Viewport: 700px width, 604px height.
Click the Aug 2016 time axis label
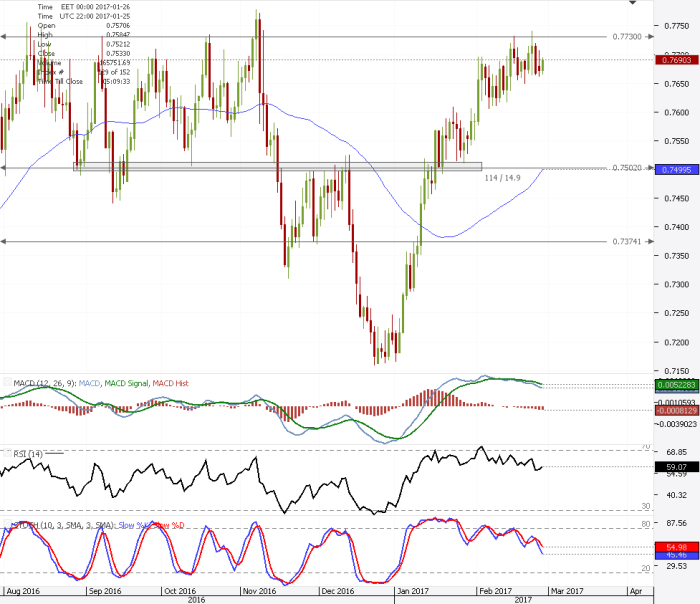point(23,591)
